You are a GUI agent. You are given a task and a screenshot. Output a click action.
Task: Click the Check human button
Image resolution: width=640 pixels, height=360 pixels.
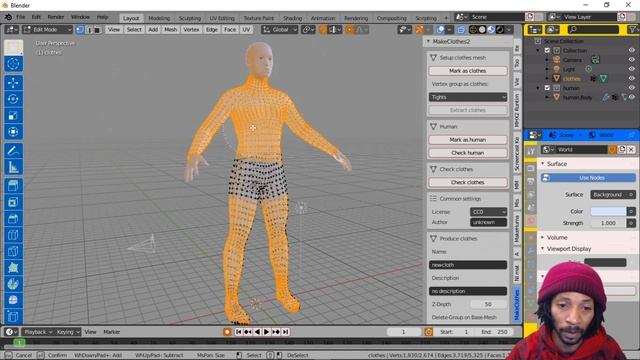tap(468, 153)
